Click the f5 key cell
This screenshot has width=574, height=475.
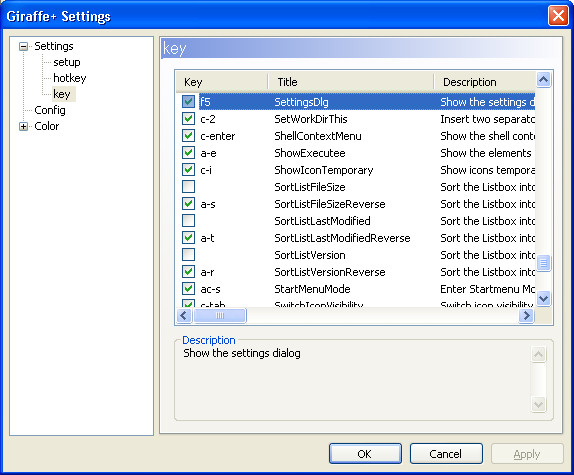coord(205,102)
